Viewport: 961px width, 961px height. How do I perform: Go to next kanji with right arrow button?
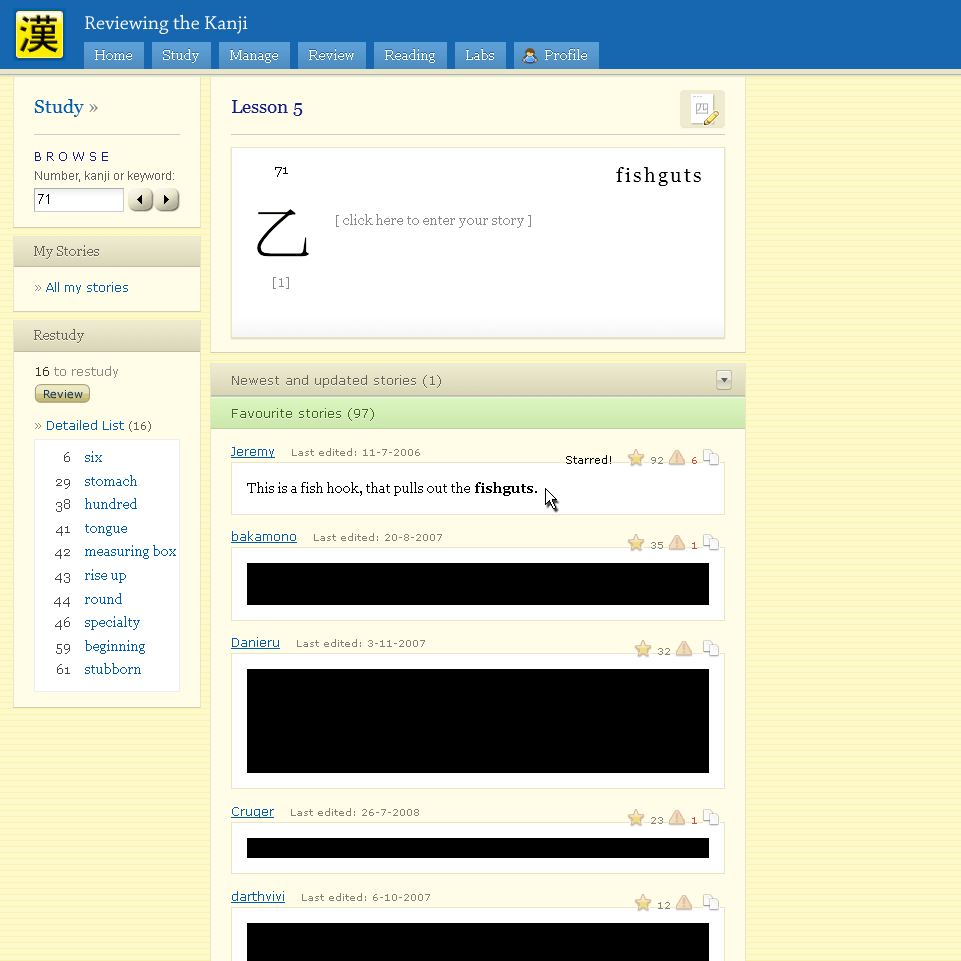point(166,199)
